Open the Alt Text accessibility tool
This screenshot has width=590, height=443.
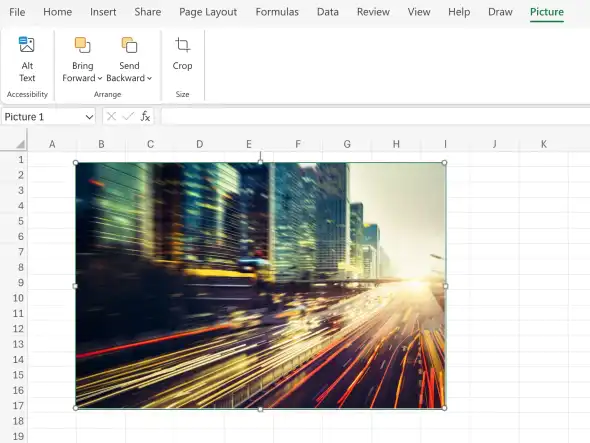pyautogui.click(x=27, y=59)
